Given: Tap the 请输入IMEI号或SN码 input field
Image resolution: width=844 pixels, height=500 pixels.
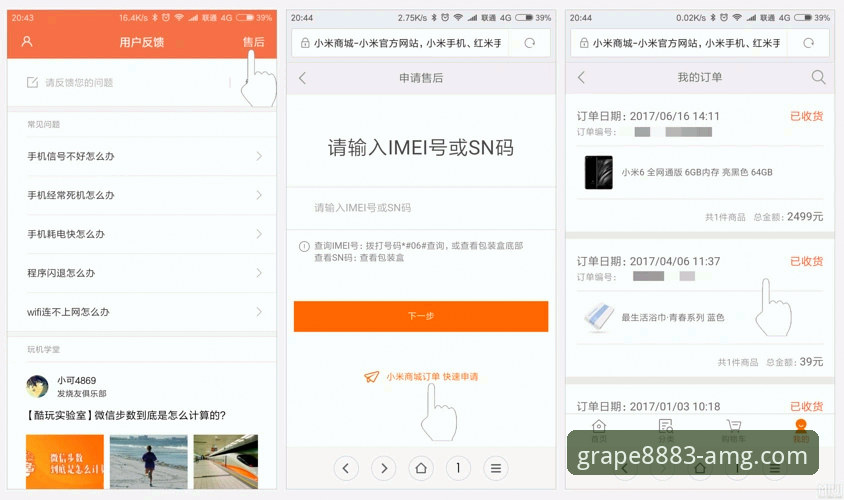Looking at the screenshot, I should [421, 208].
